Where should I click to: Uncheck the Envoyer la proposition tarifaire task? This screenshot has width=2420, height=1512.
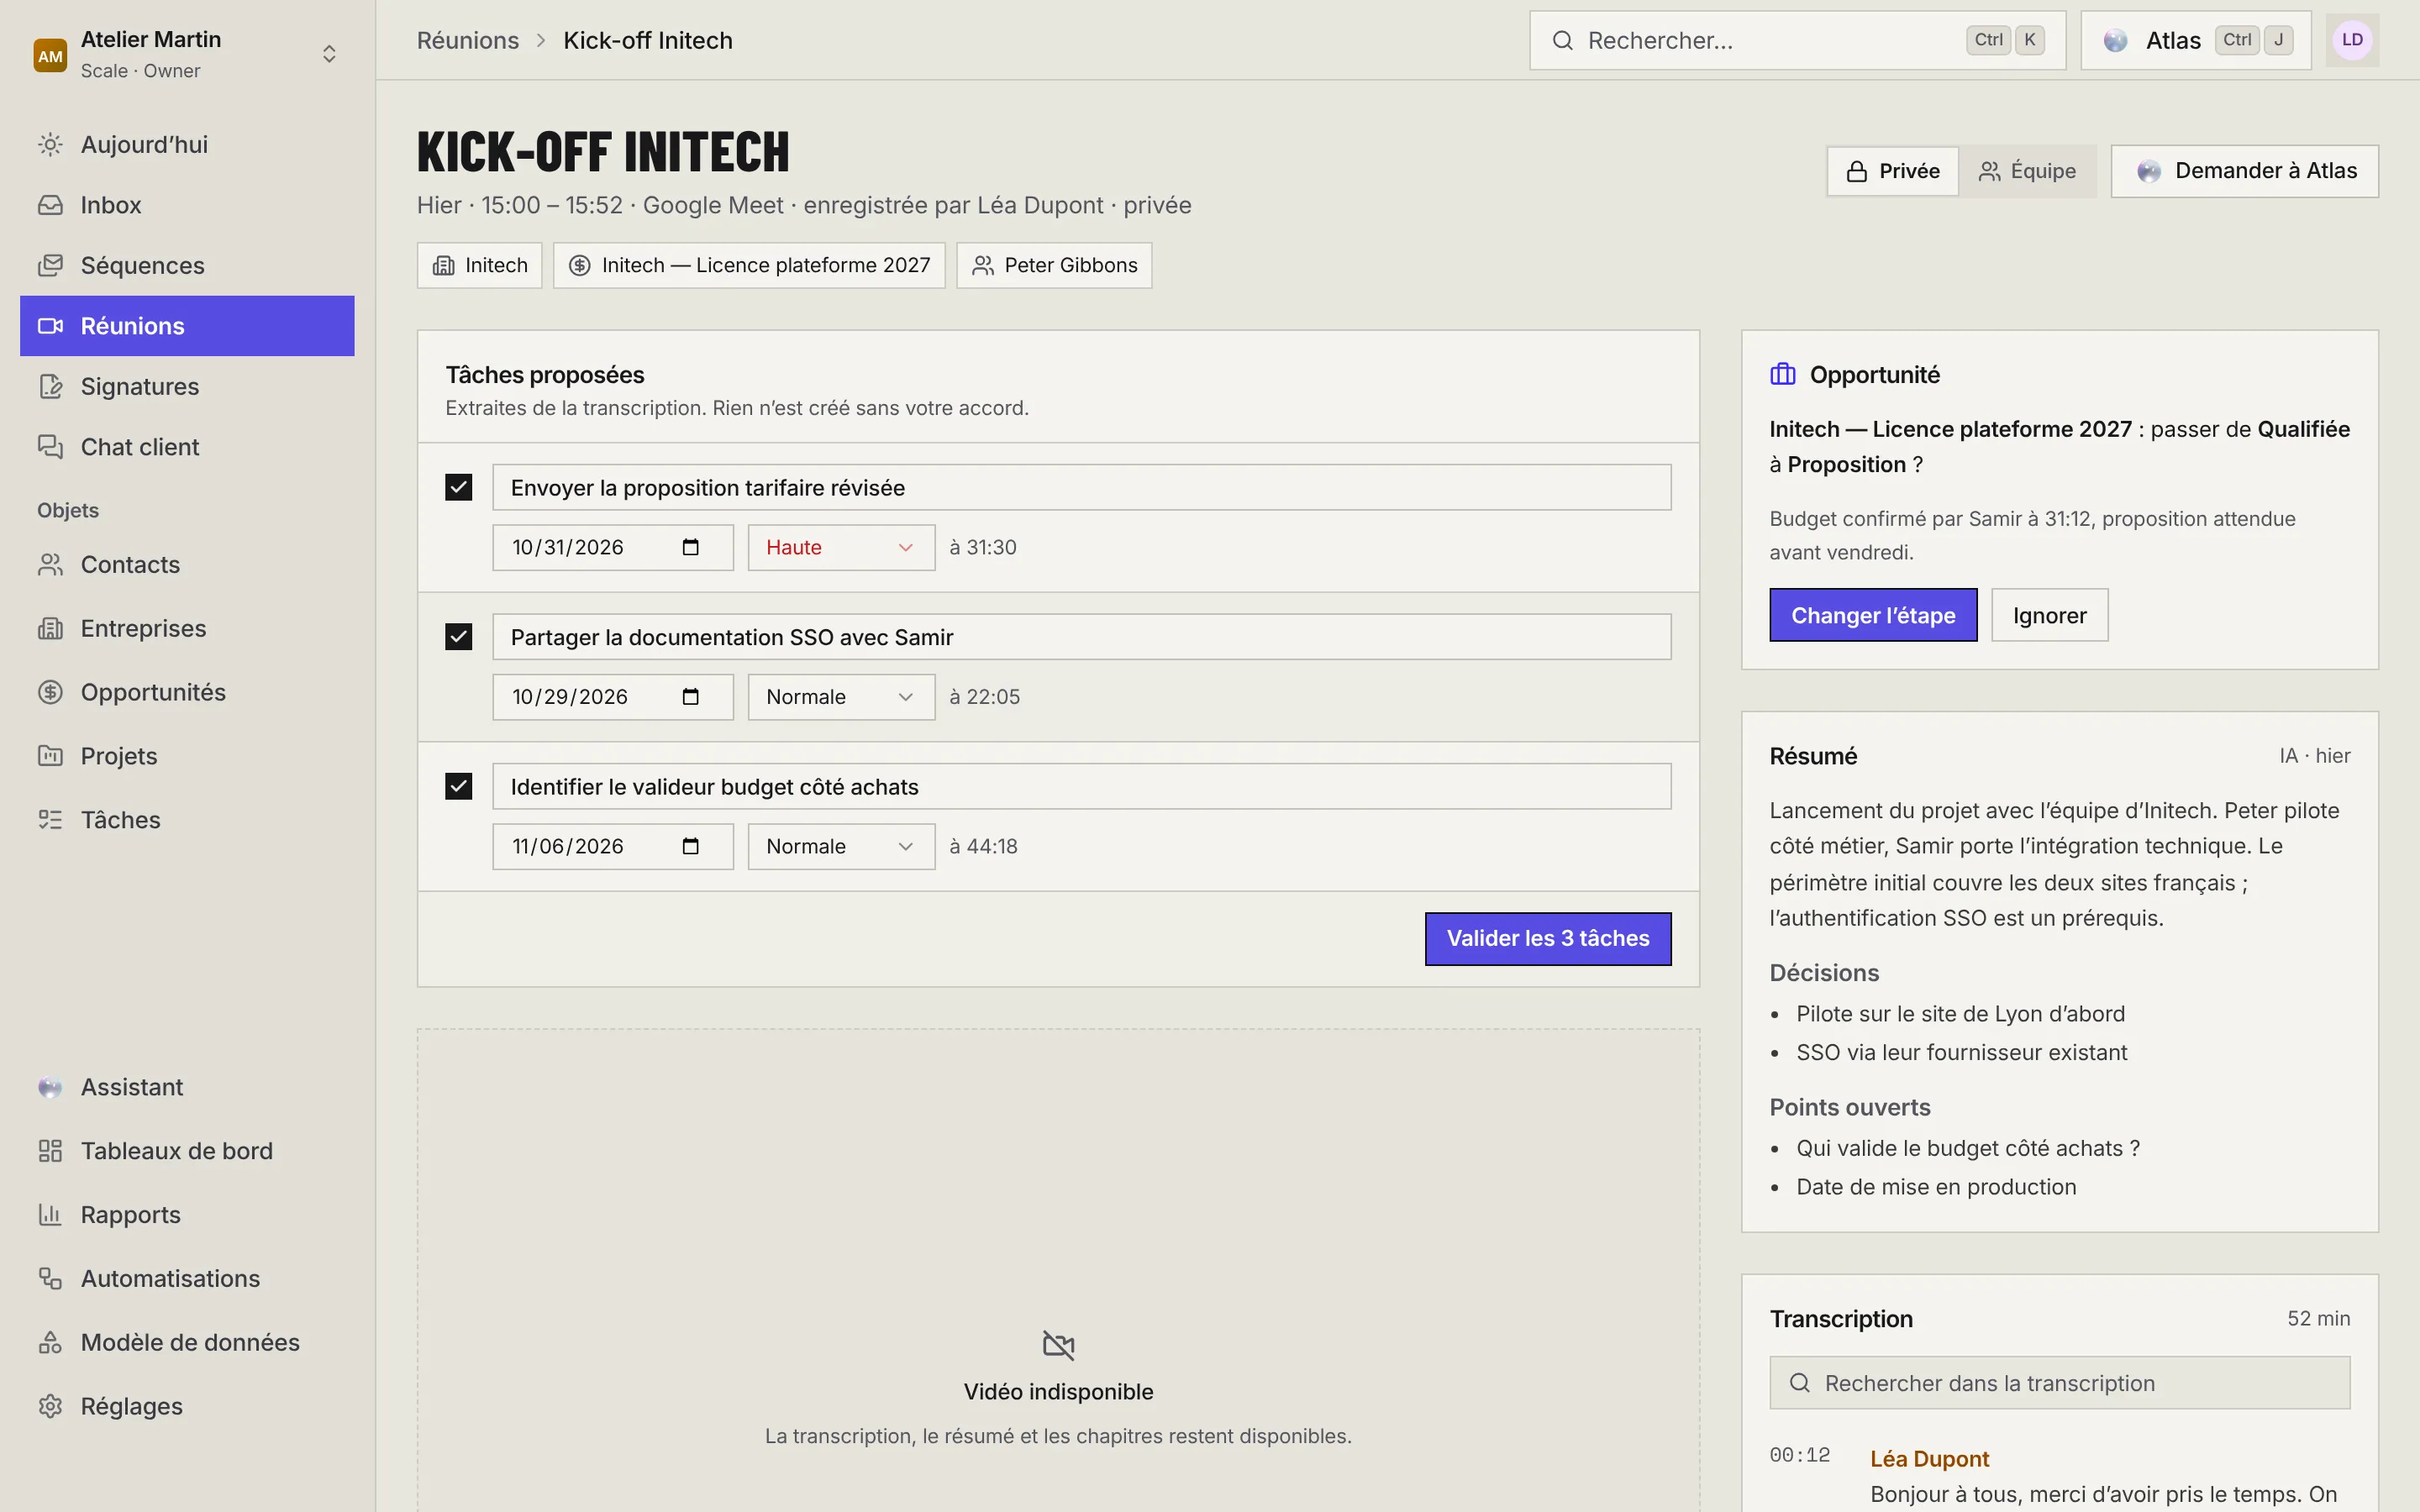click(x=458, y=487)
